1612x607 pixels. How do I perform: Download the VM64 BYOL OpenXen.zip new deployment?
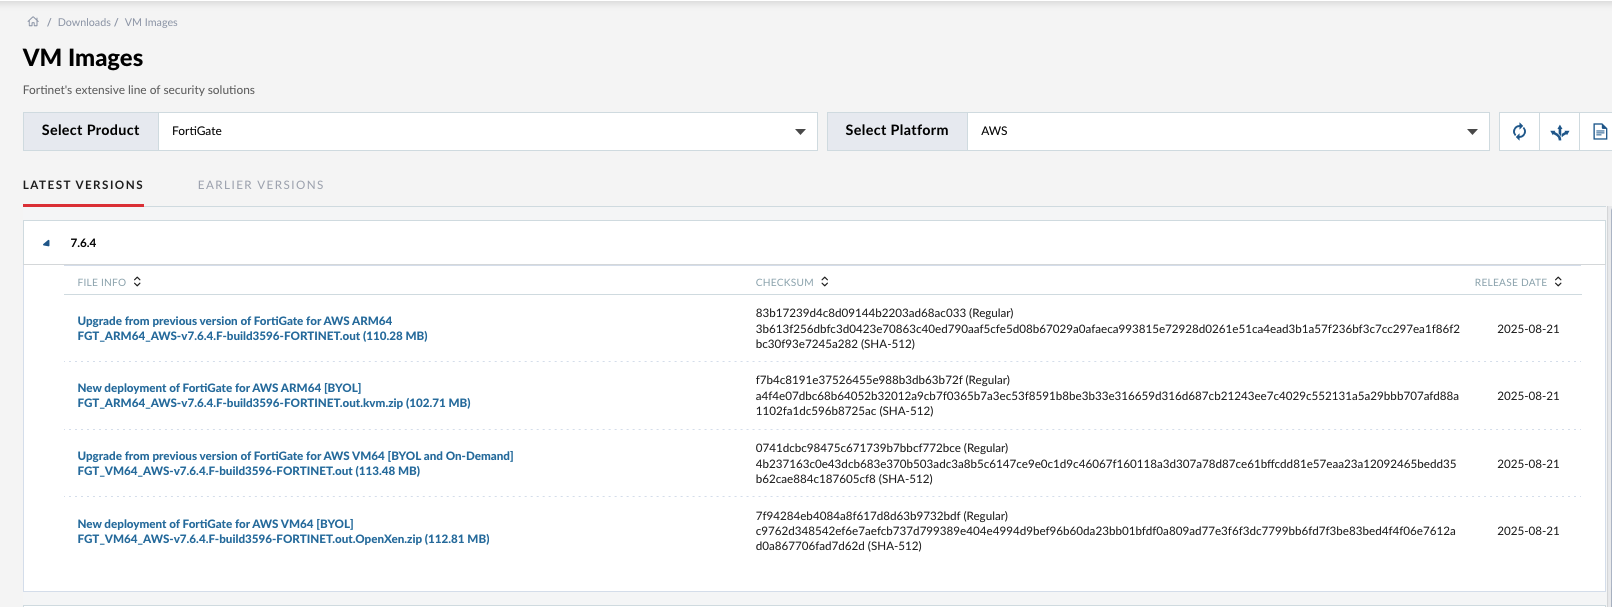(x=283, y=539)
